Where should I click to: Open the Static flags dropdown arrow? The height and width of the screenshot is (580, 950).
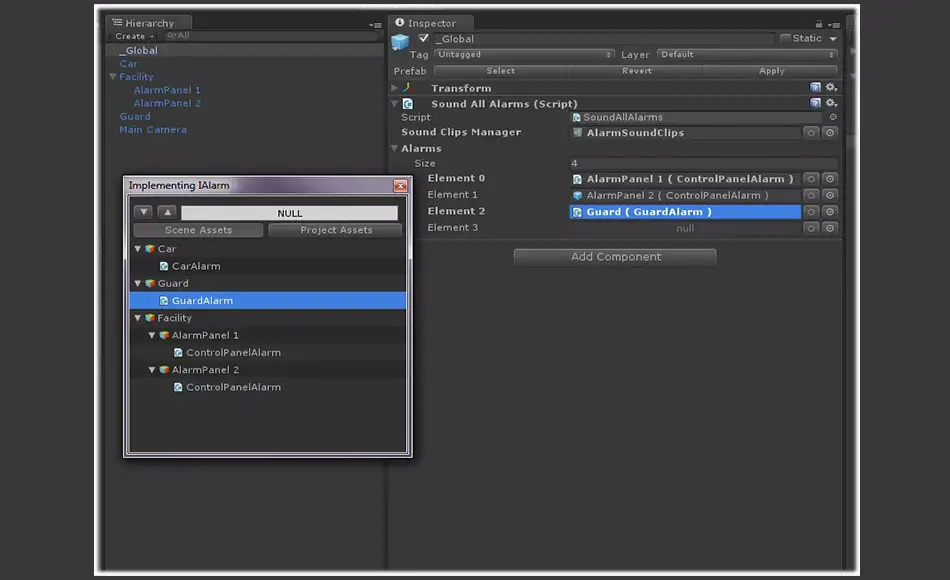pos(833,39)
